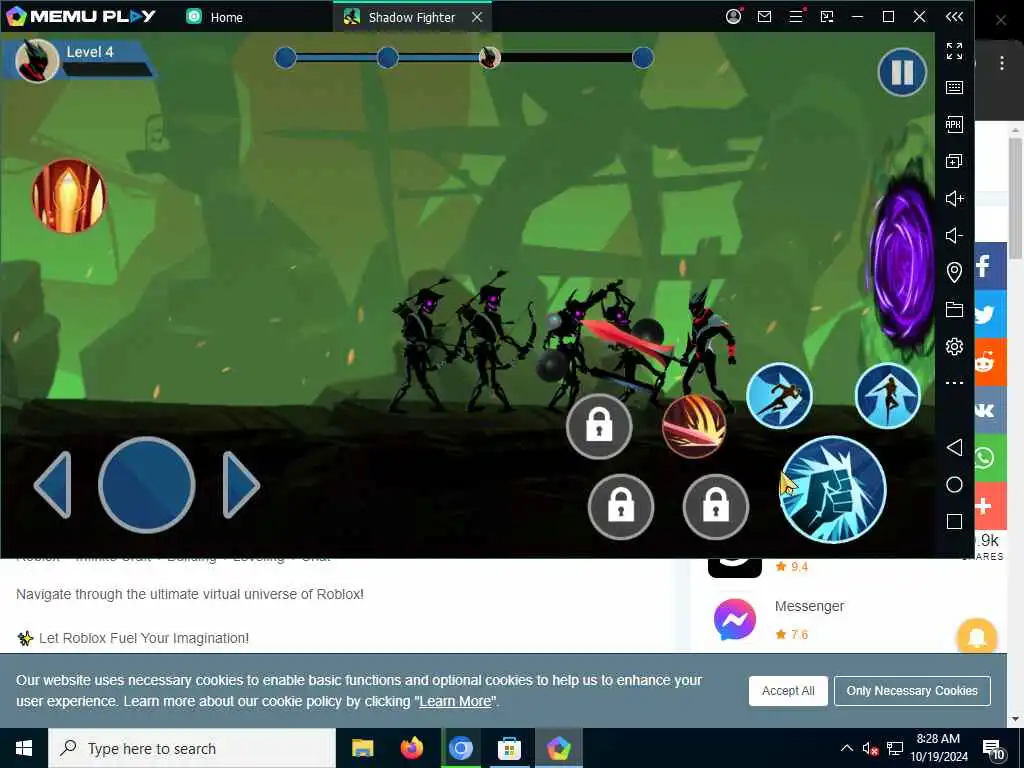Click the Android home circle button

[954, 484]
